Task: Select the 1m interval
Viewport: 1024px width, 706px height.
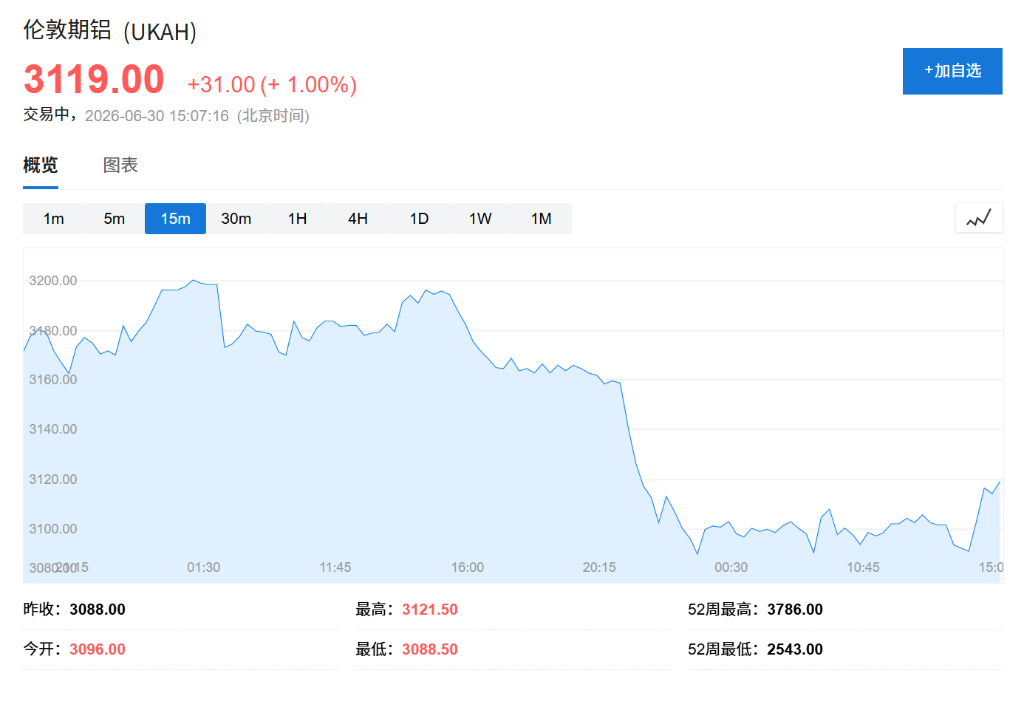Action: 54,218
